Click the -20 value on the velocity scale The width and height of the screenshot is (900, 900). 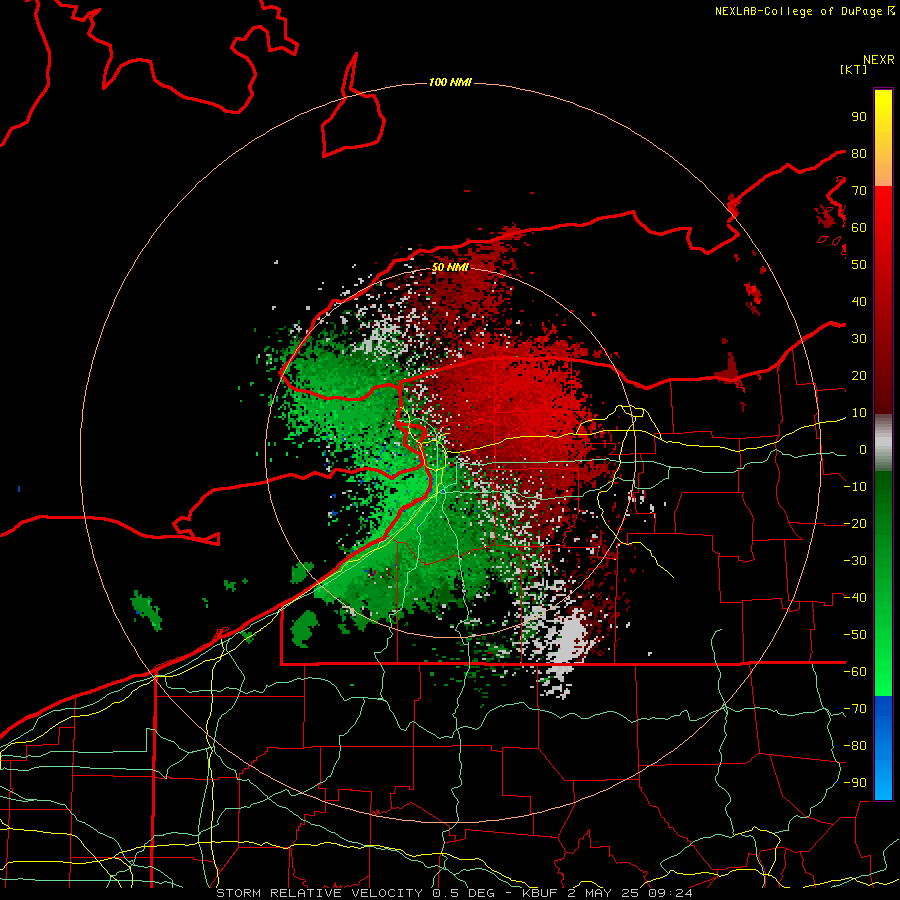[855, 524]
